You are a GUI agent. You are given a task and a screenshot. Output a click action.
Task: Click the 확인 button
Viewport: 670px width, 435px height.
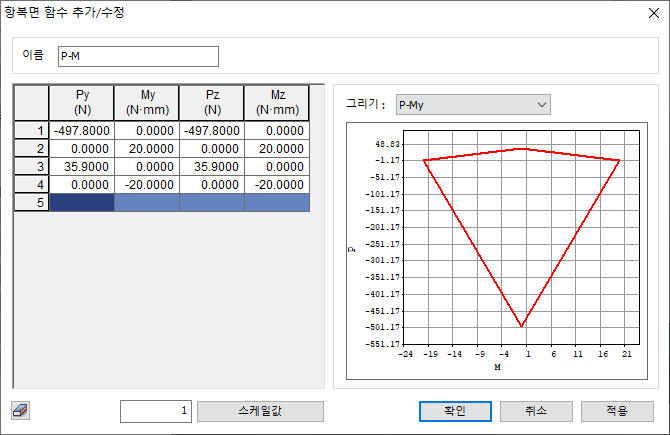tap(455, 411)
